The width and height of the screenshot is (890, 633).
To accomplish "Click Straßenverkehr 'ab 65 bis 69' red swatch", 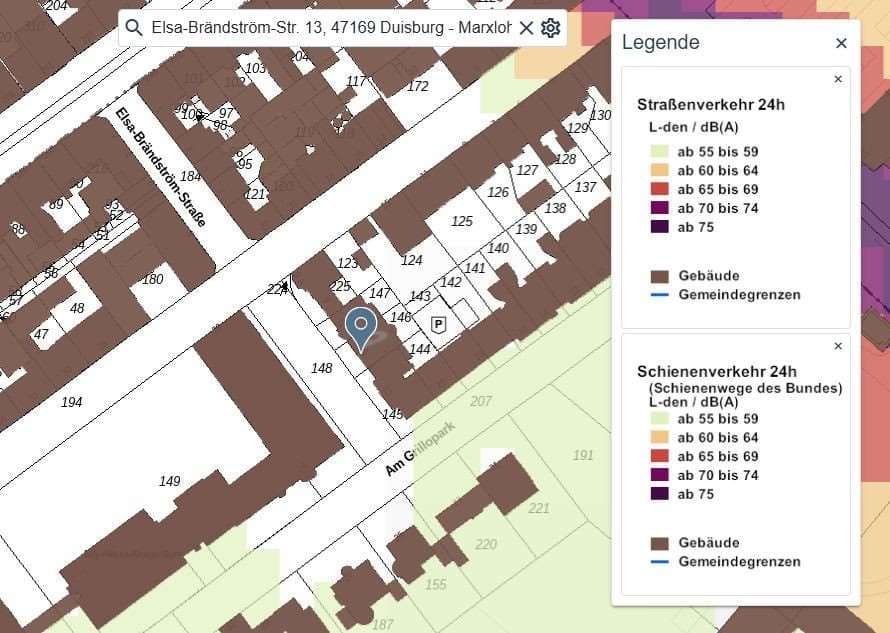I will [660, 189].
